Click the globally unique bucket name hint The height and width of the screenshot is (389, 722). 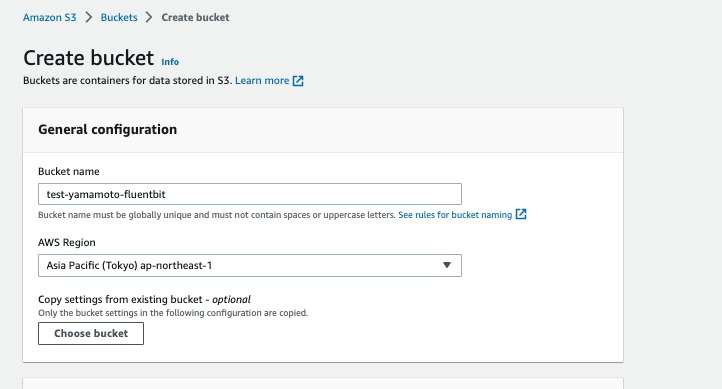(216, 215)
